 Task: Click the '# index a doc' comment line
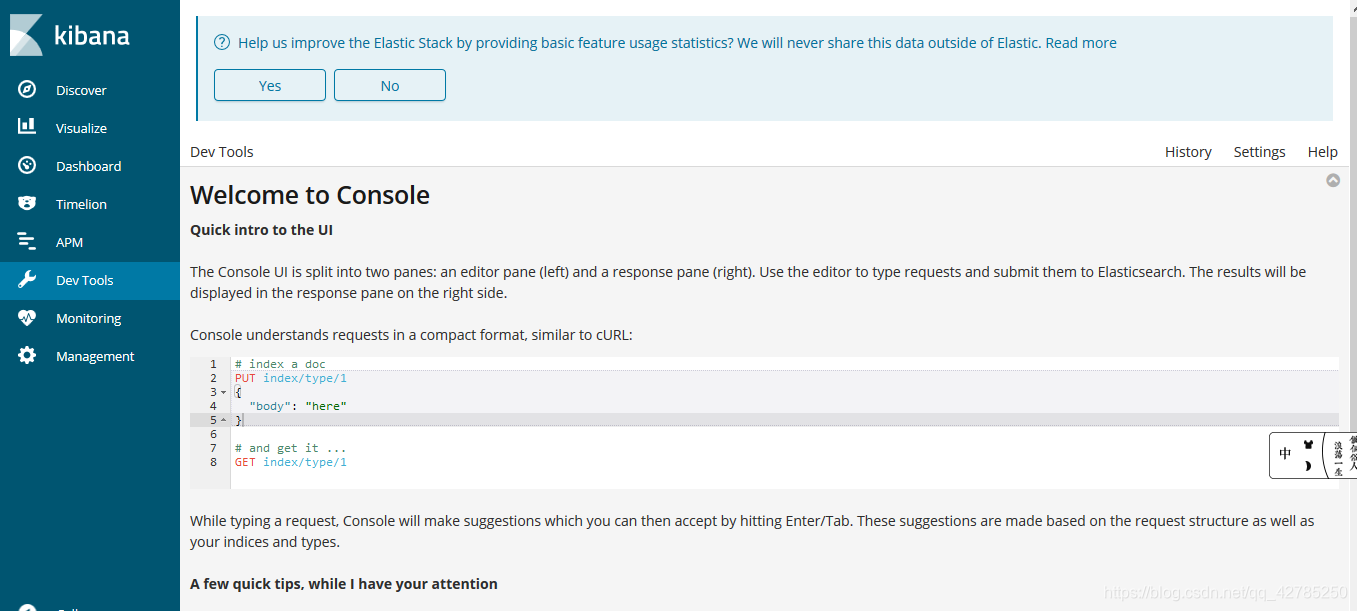280,364
